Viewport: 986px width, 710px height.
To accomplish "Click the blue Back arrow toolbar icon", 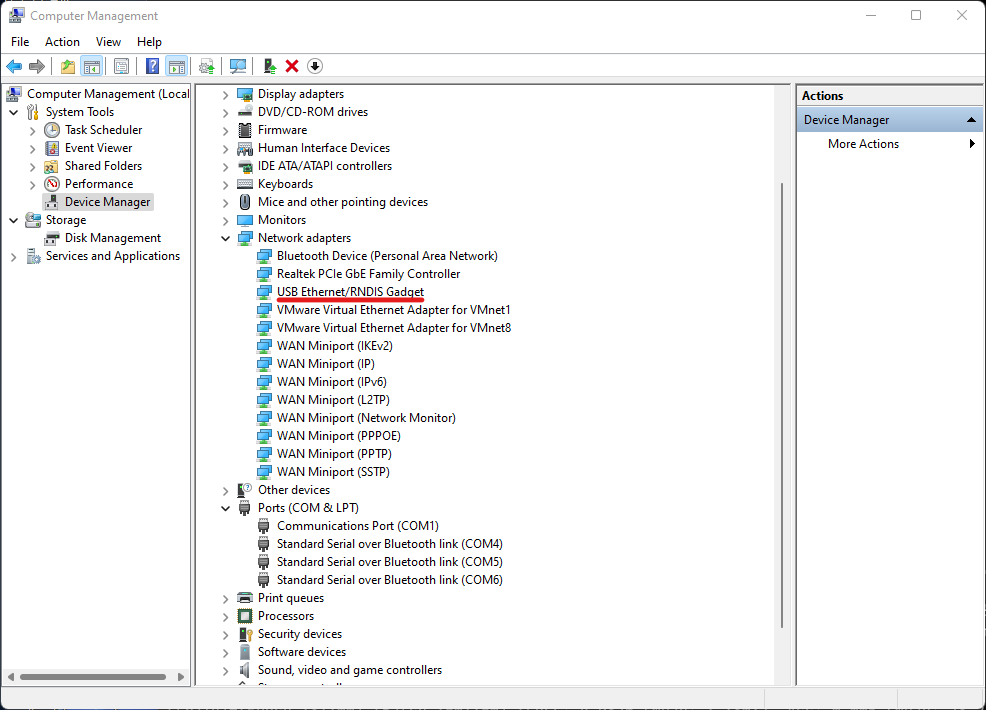I will point(14,66).
